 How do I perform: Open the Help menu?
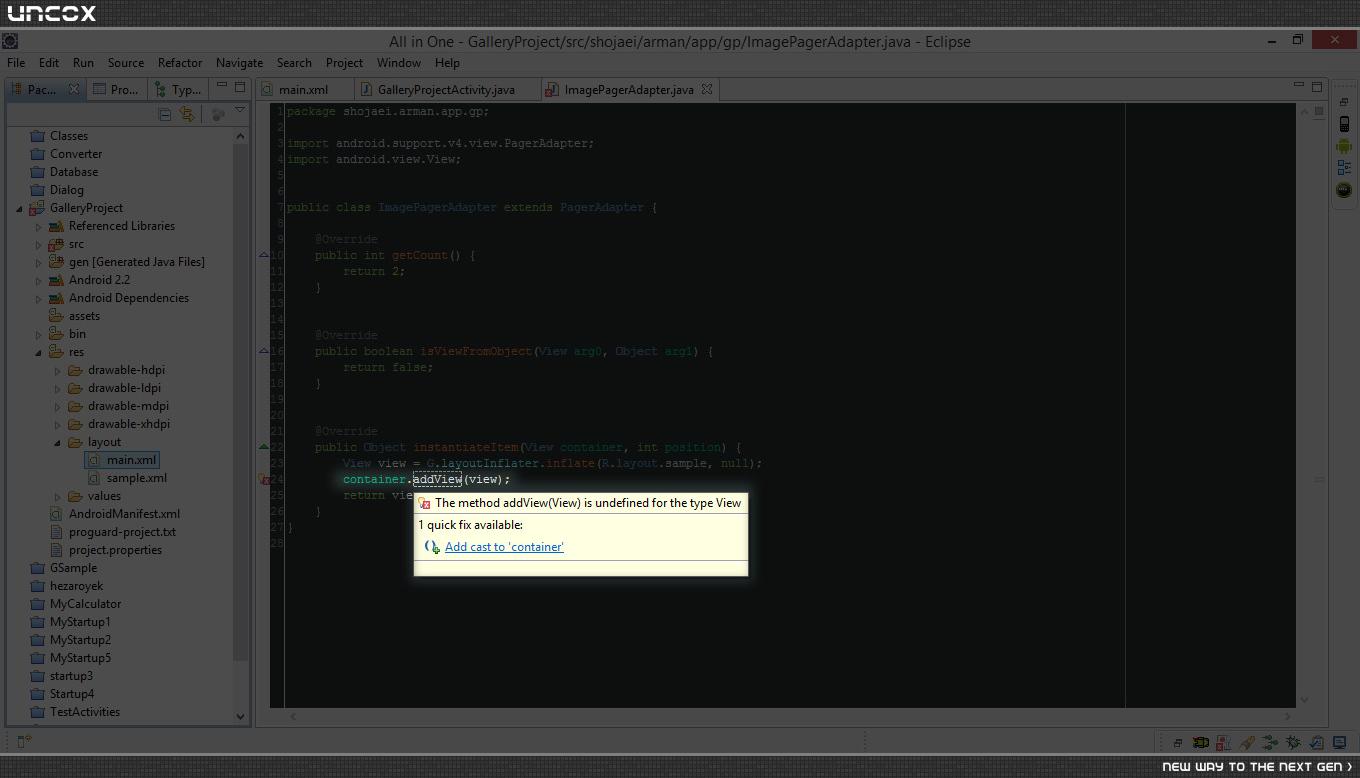(447, 63)
